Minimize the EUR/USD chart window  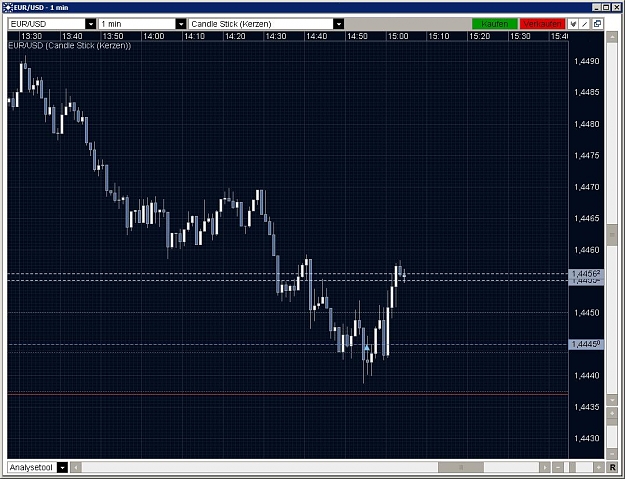click(x=596, y=8)
